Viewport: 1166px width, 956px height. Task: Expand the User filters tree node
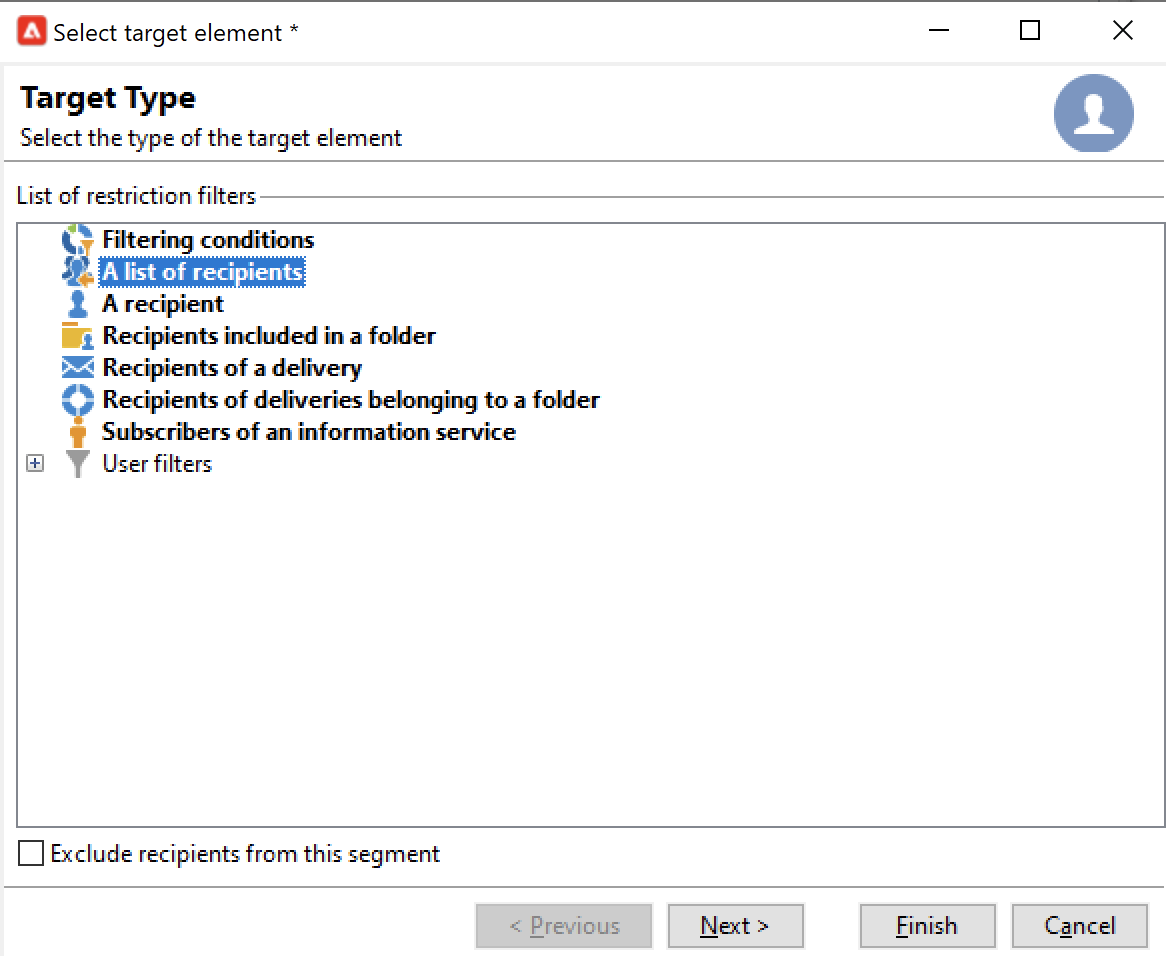[x=36, y=464]
